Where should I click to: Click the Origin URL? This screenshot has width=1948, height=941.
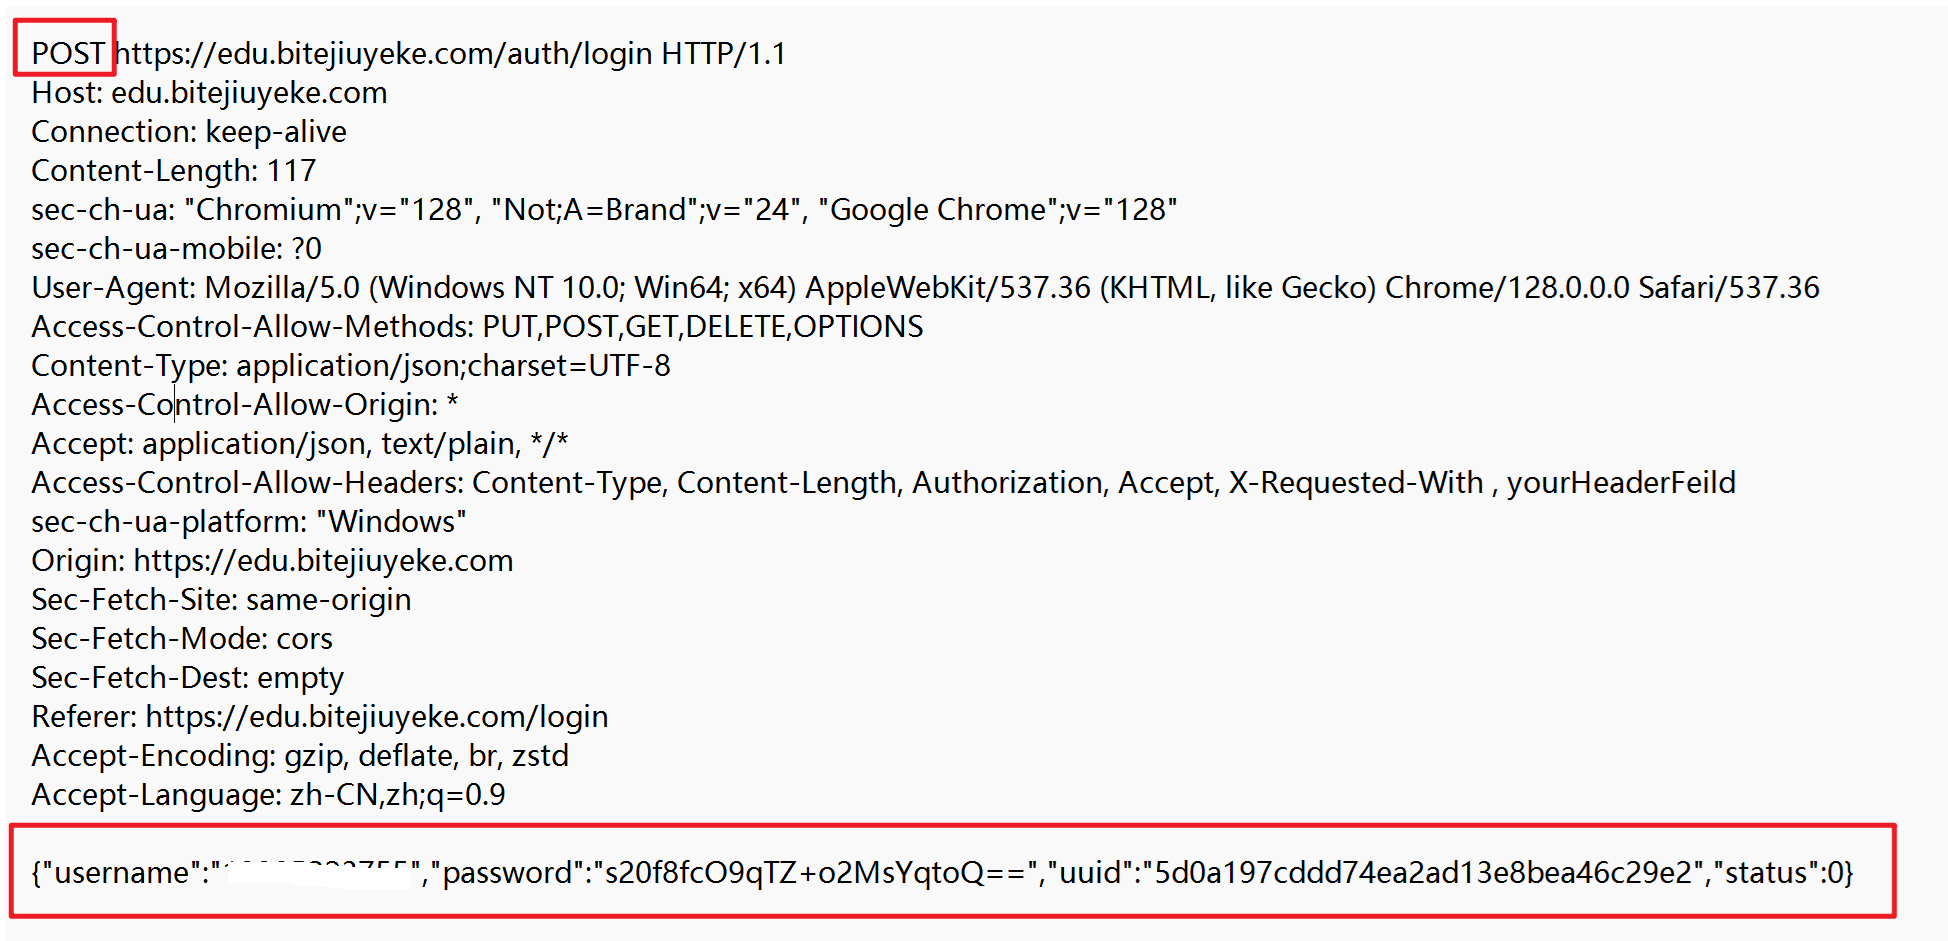(x=323, y=560)
